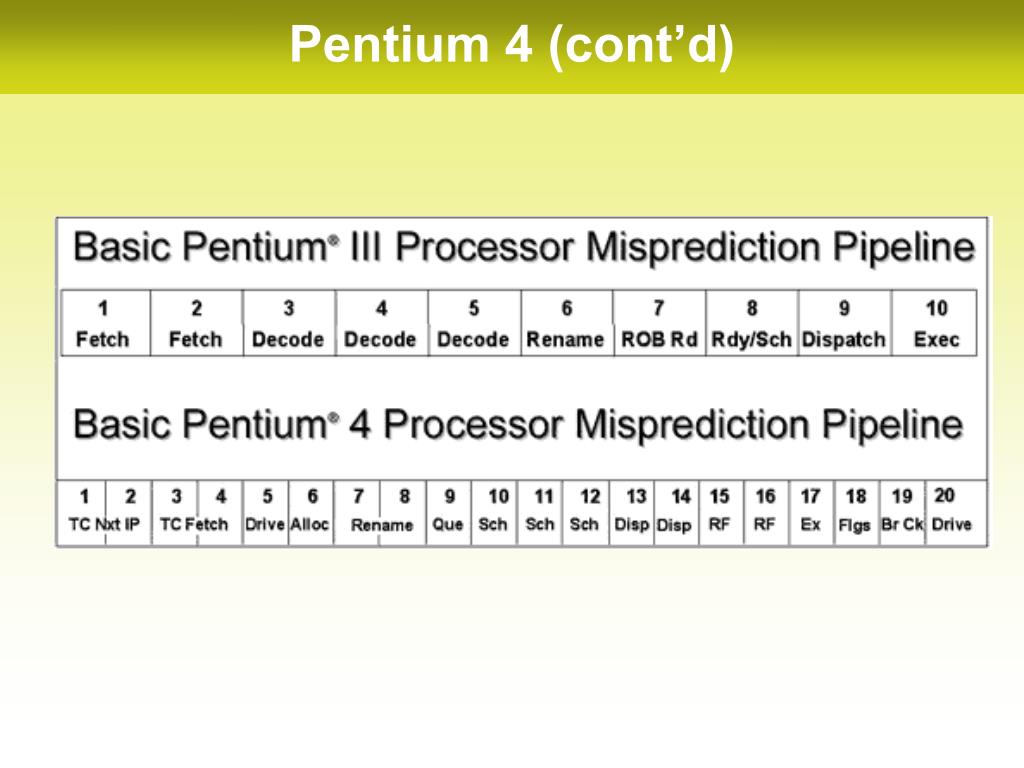Select the Br Ck stage 19 cell
1024x768 pixels.
[x=902, y=513]
